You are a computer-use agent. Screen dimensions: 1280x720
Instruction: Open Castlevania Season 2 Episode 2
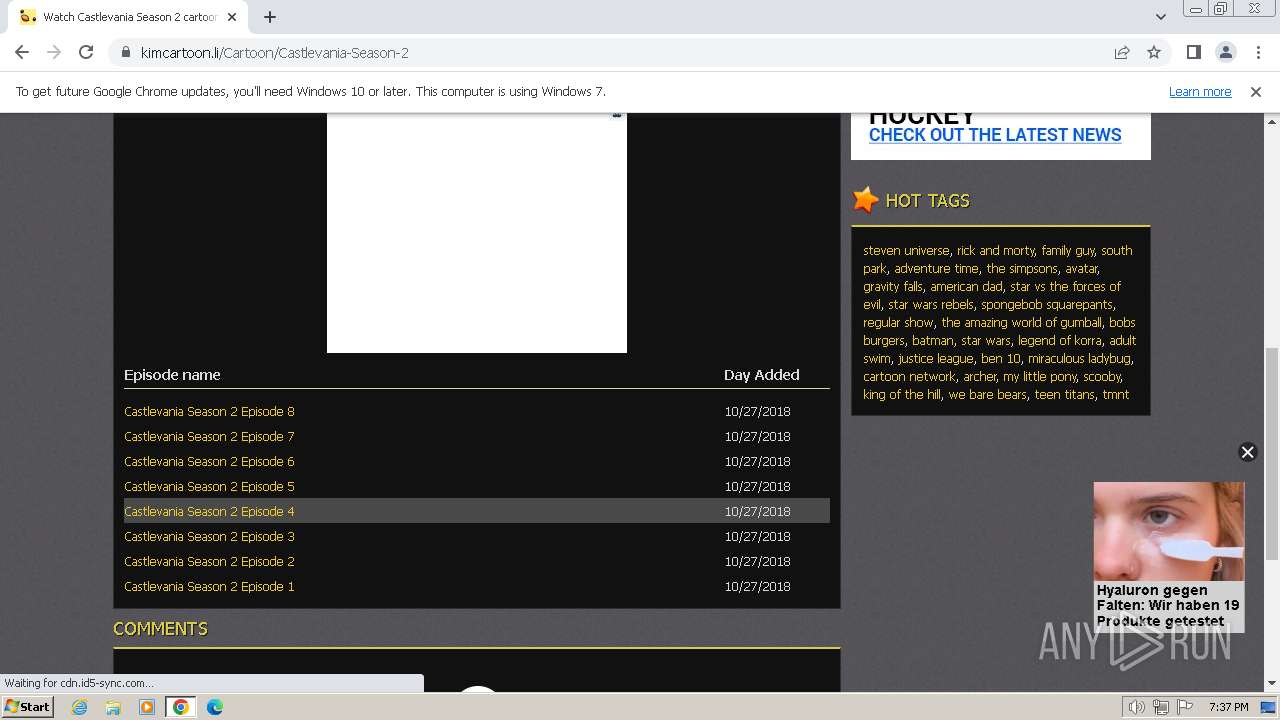point(209,562)
